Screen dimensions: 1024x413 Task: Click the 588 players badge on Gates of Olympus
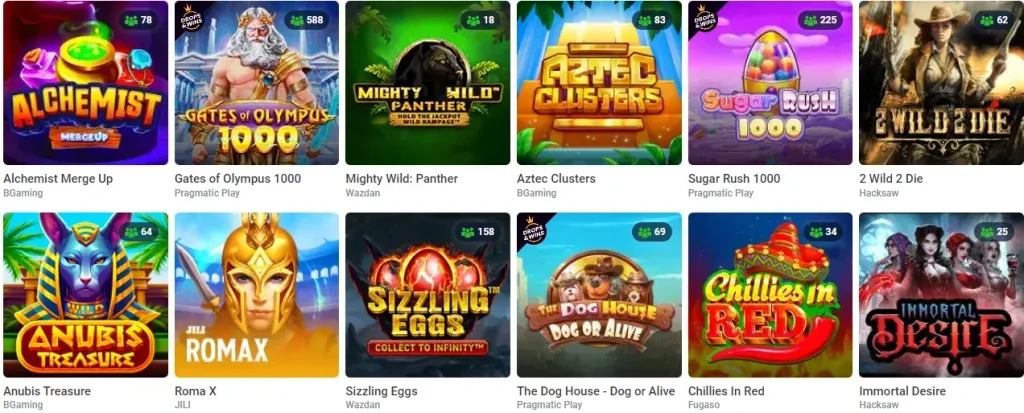point(307,20)
